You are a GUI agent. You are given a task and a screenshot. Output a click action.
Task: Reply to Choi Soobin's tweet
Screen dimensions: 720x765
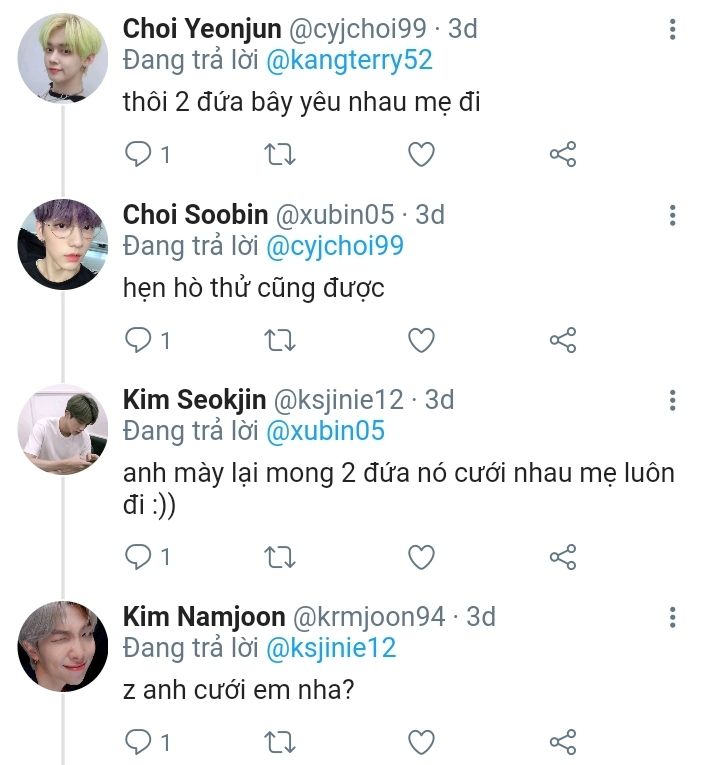pos(139,340)
